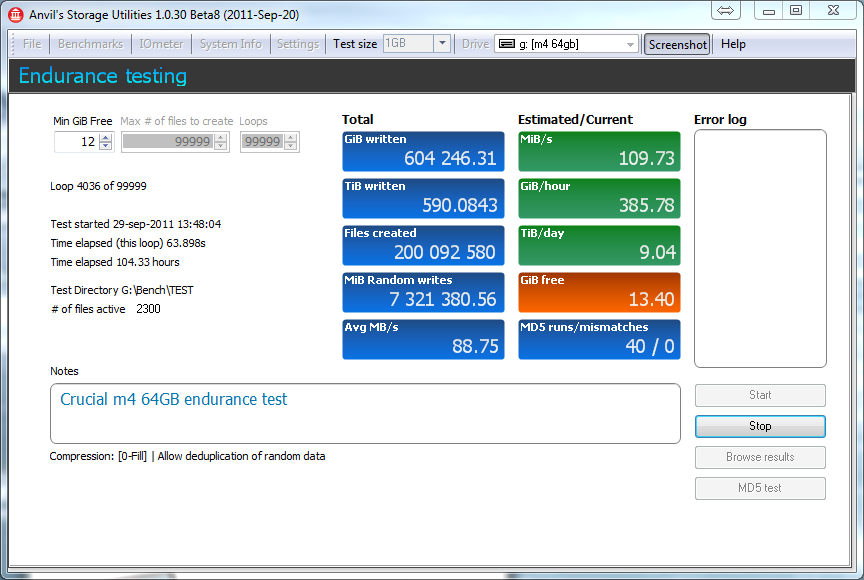The width and height of the screenshot is (864, 580).
Task: Click inside the Error log box
Action: 760,248
